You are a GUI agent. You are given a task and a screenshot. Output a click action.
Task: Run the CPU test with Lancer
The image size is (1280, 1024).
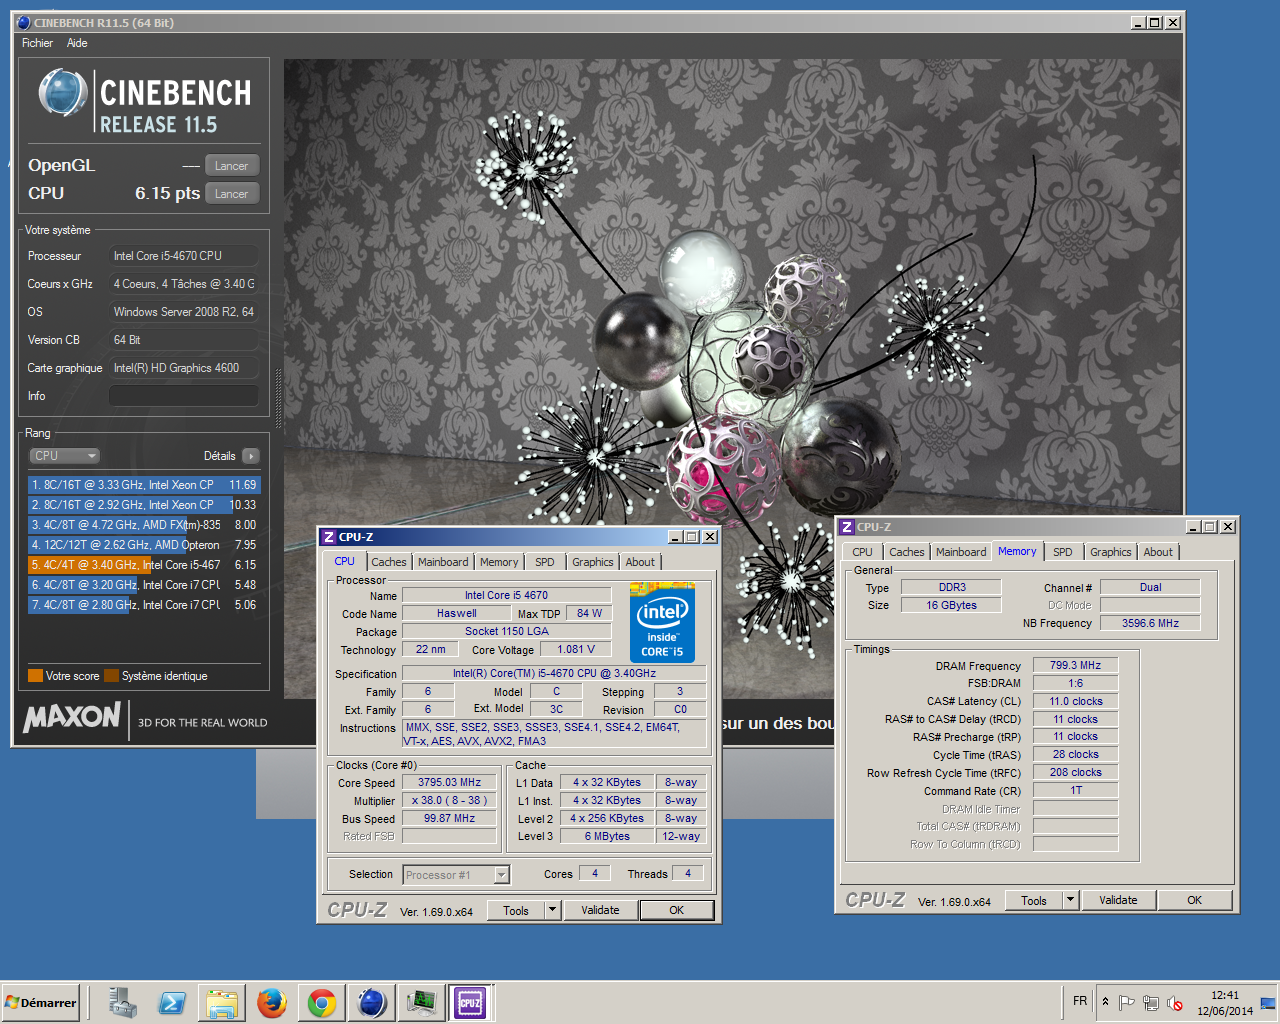click(231, 194)
